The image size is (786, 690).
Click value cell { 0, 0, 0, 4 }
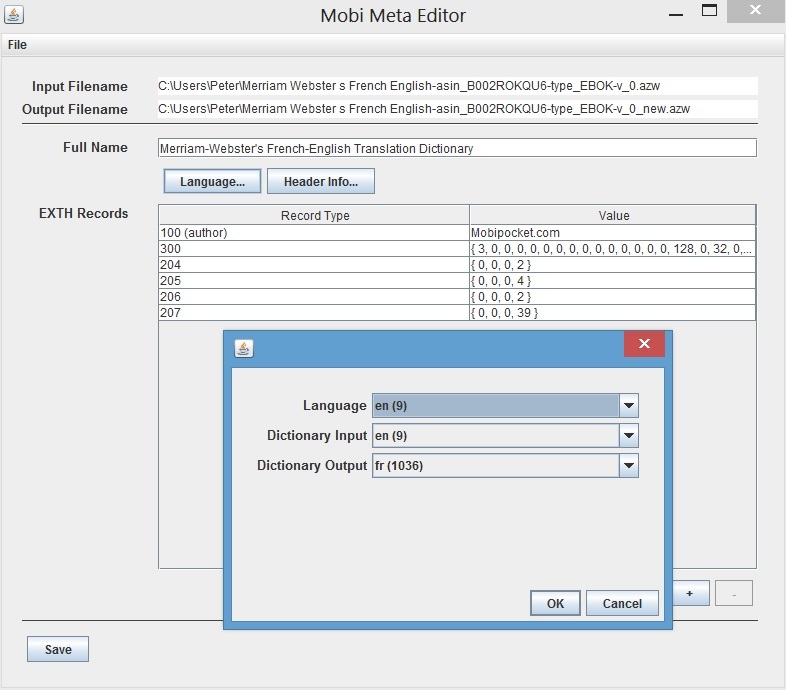(x=613, y=281)
